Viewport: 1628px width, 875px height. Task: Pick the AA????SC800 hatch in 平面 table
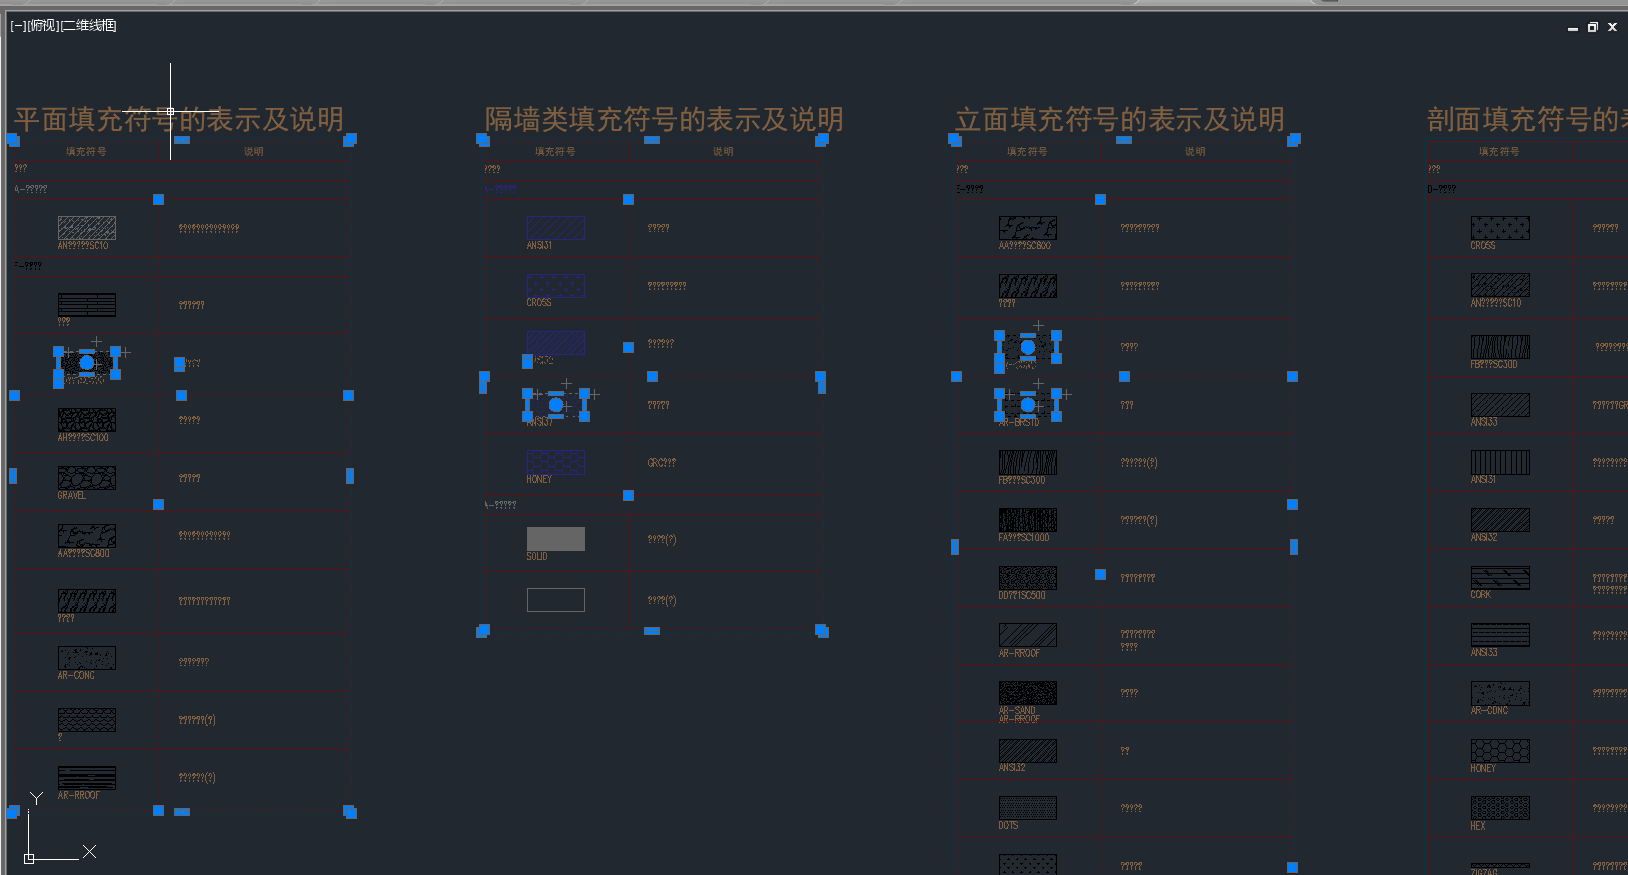[x=87, y=536]
